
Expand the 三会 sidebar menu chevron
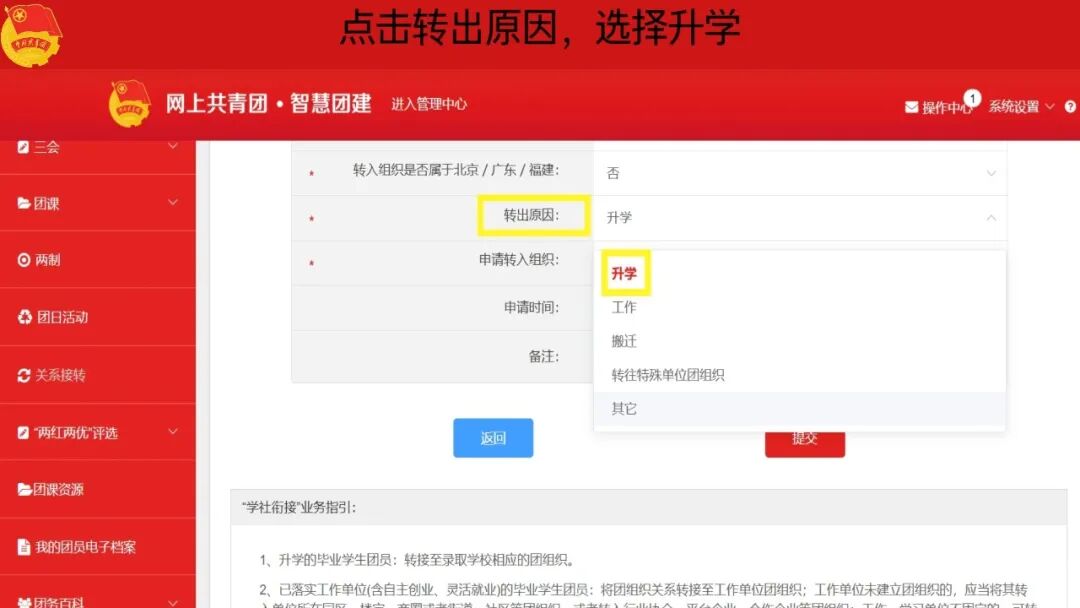tap(173, 146)
